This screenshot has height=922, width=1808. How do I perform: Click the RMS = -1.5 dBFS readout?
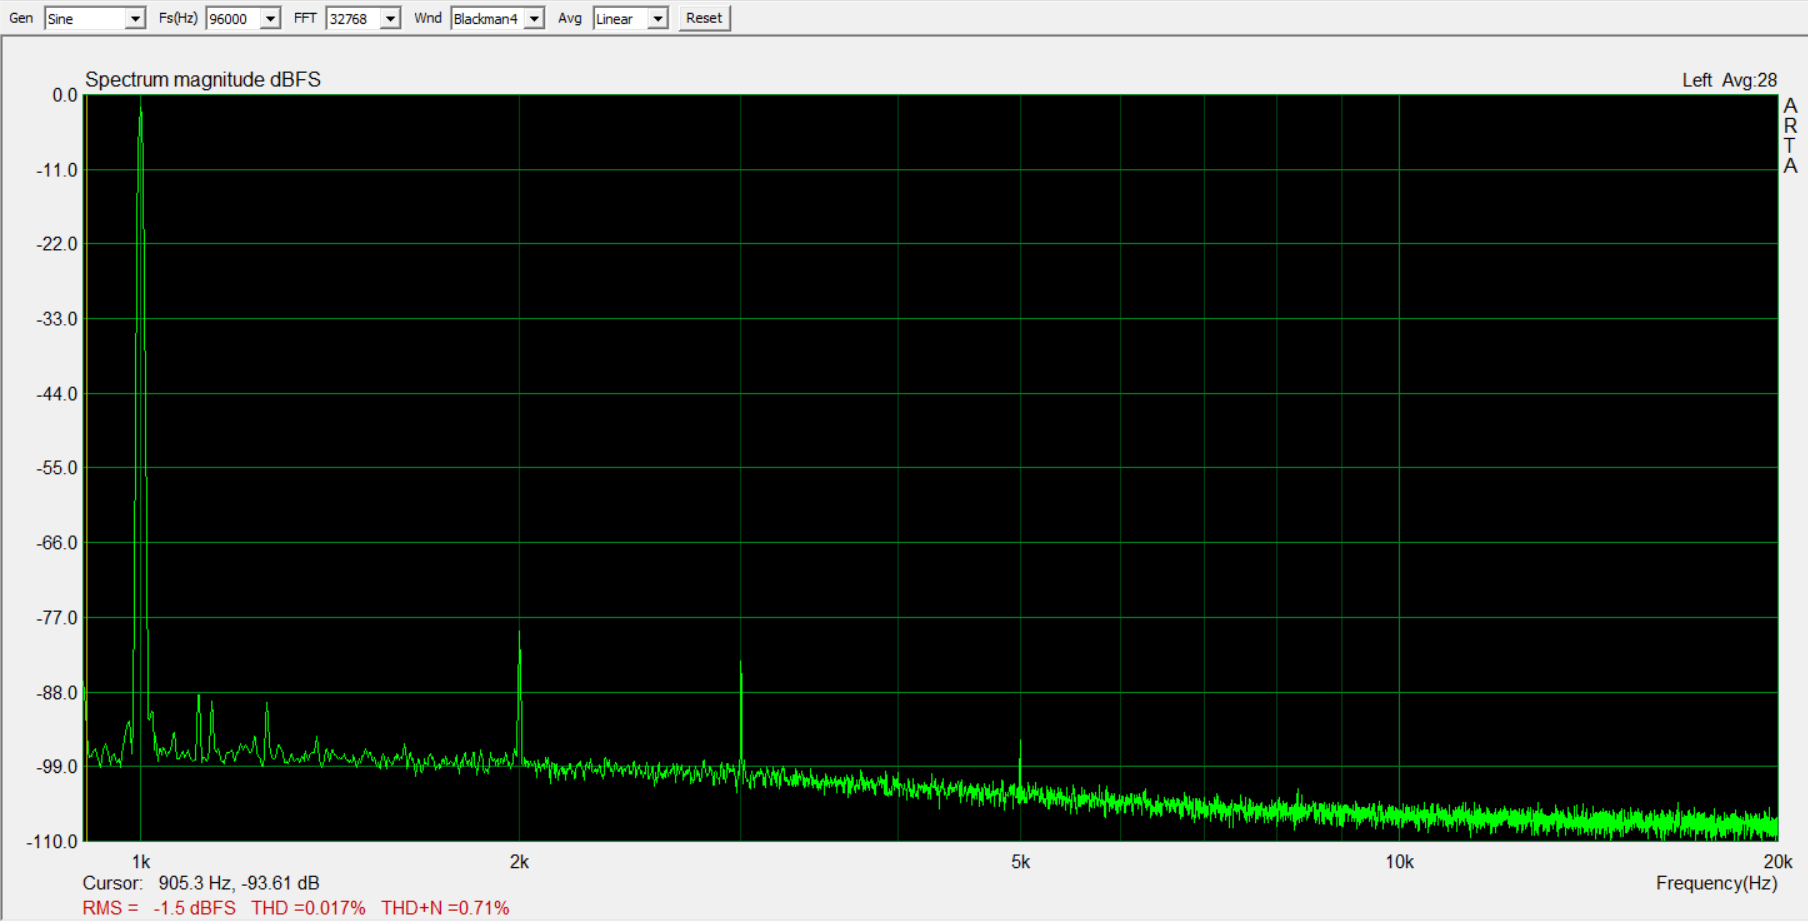159,908
